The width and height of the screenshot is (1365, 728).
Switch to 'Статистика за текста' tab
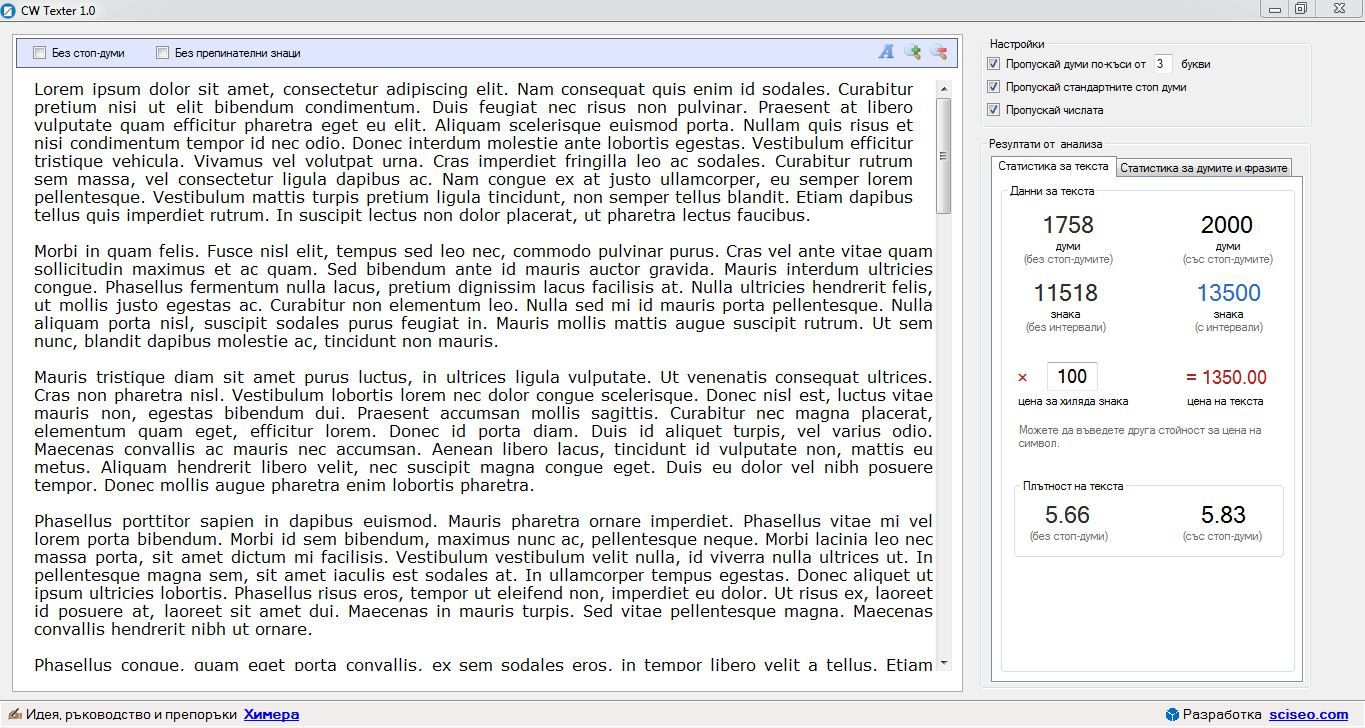(x=1053, y=166)
